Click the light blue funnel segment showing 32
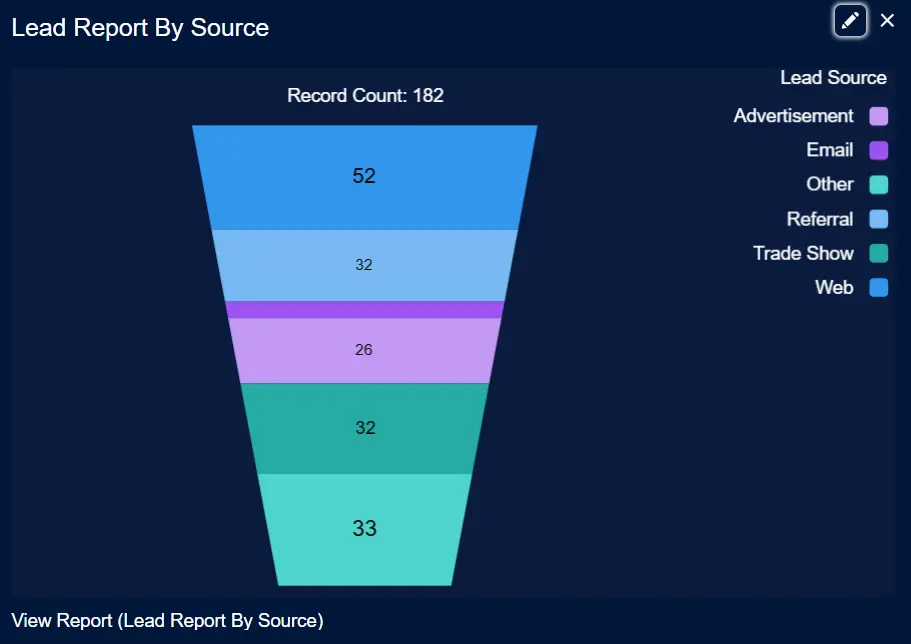 pos(364,265)
